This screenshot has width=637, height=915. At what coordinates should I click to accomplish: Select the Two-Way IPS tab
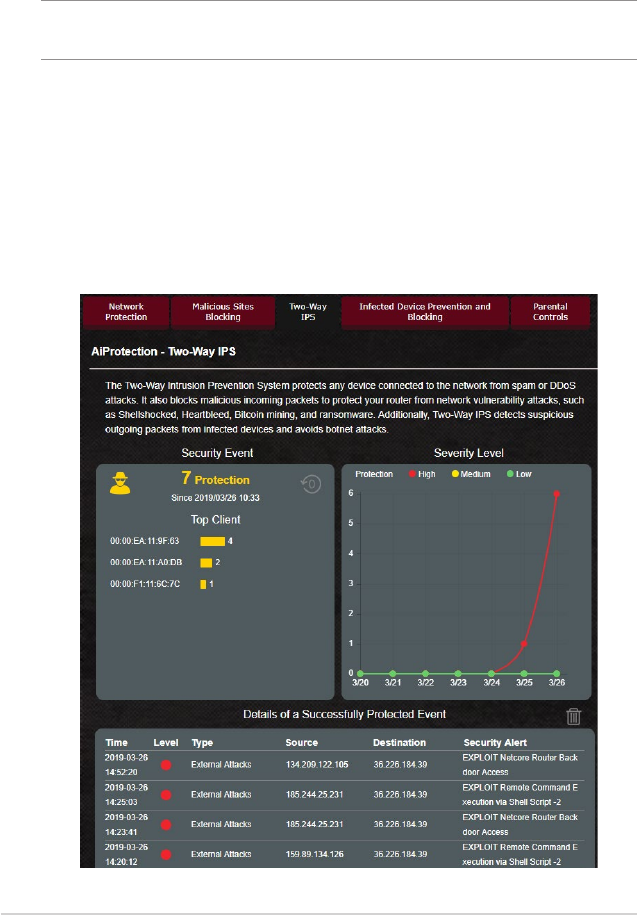(x=308, y=312)
